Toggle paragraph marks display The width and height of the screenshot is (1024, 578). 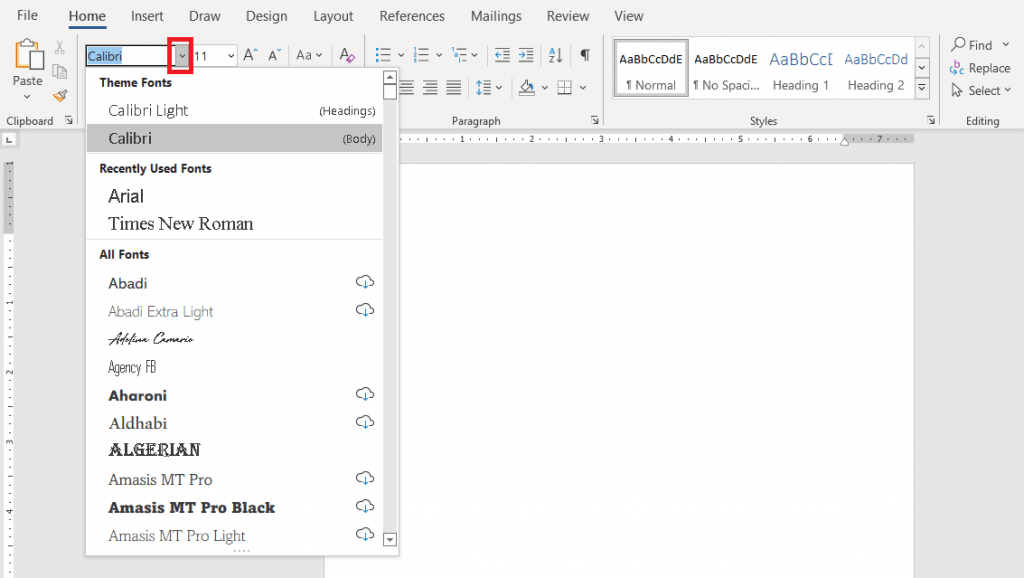[585, 55]
